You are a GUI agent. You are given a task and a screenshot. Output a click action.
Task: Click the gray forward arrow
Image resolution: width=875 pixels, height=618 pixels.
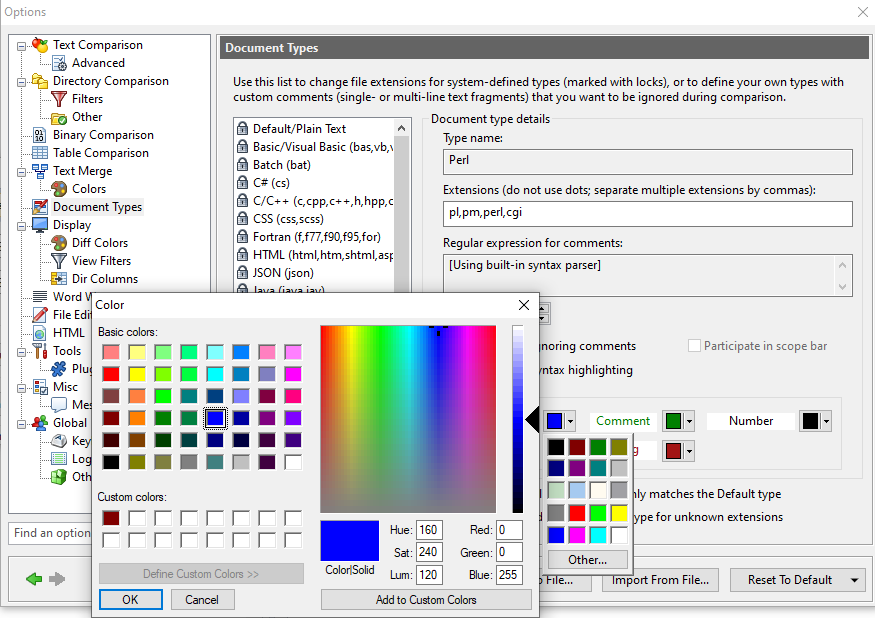coord(57,579)
